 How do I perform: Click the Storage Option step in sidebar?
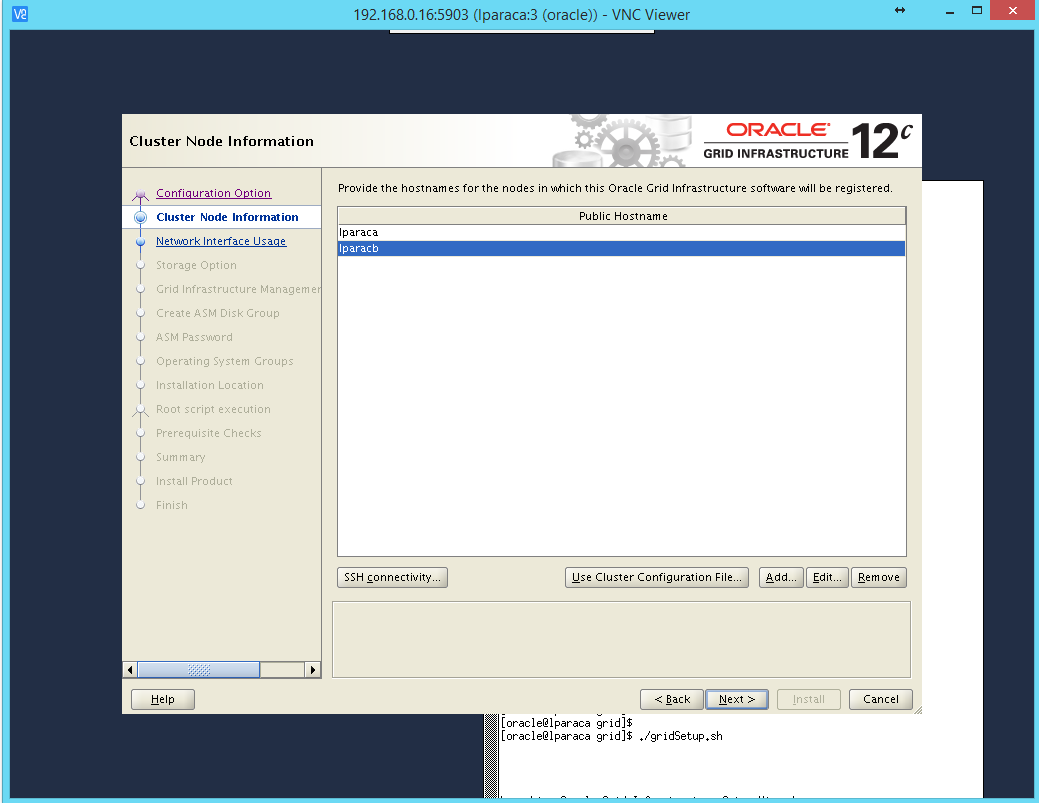point(196,265)
